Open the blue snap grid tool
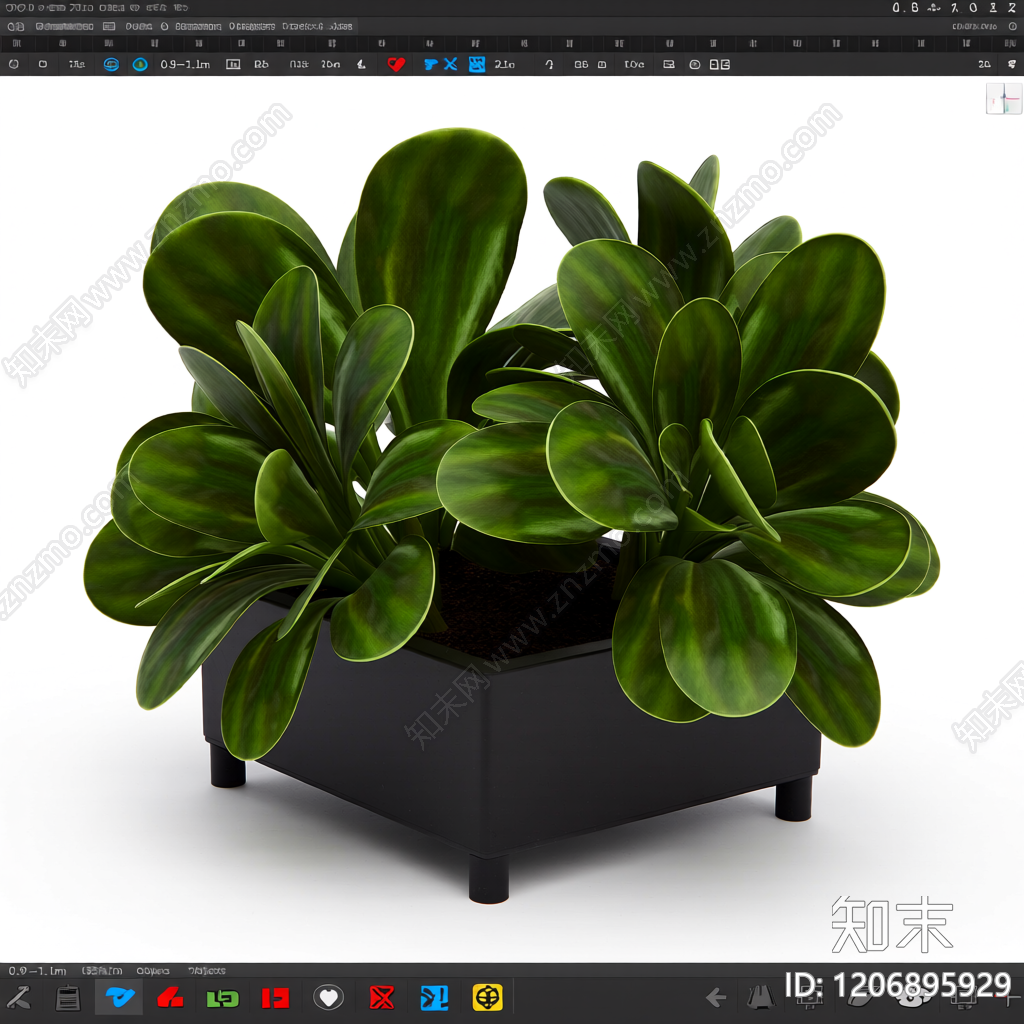Image resolution: width=1024 pixels, height=1024 pixels. coord(478,64)
